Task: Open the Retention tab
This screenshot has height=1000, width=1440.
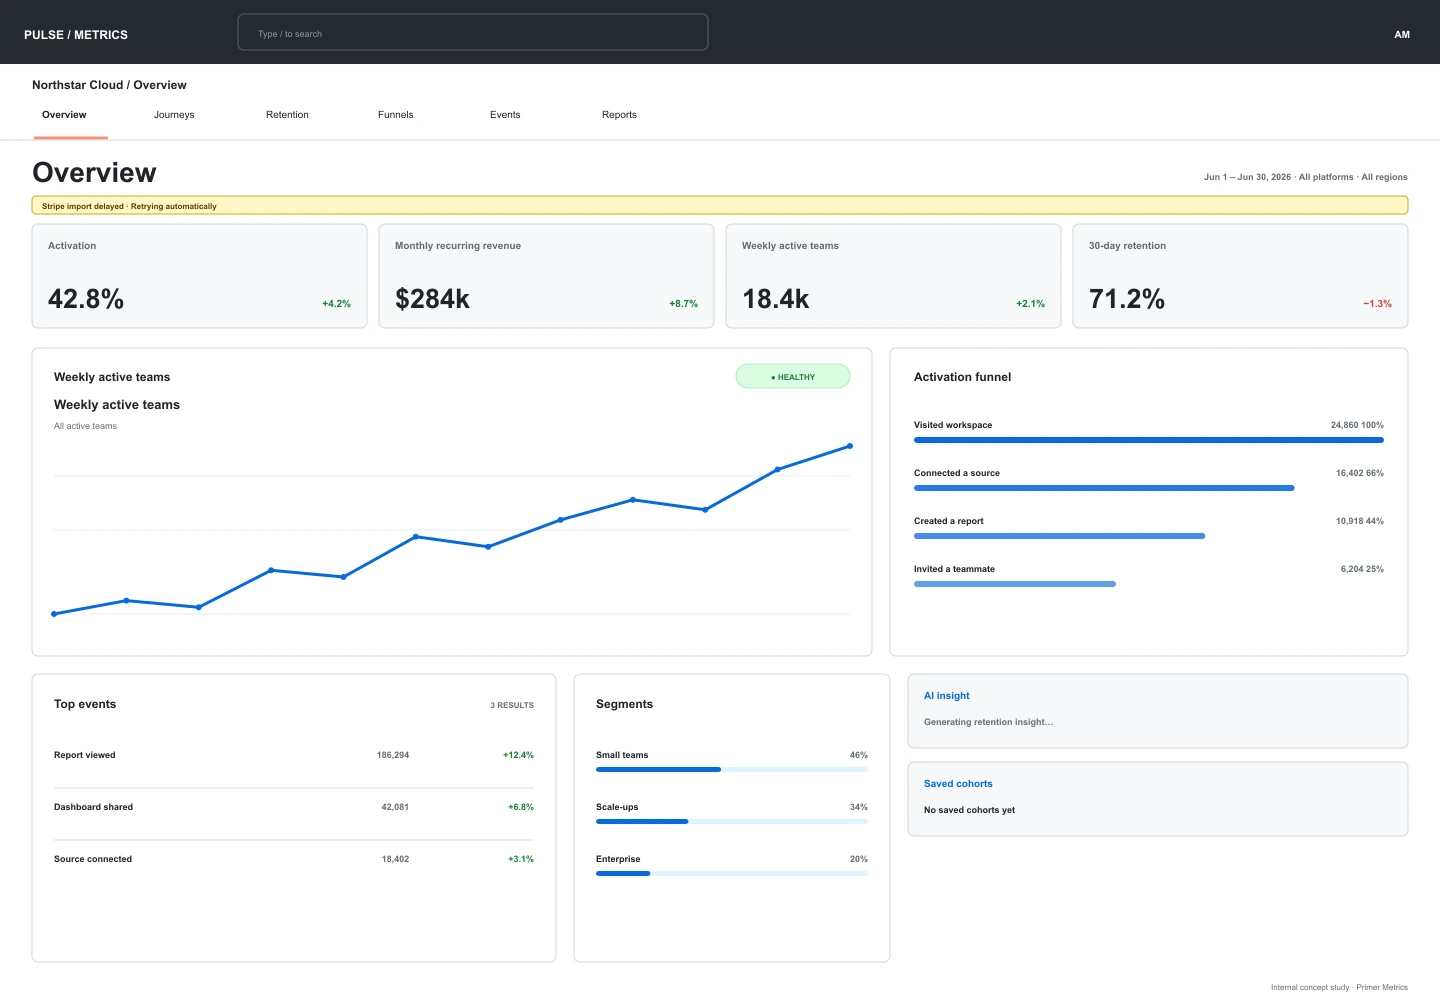Action: [x=287, y=115]
